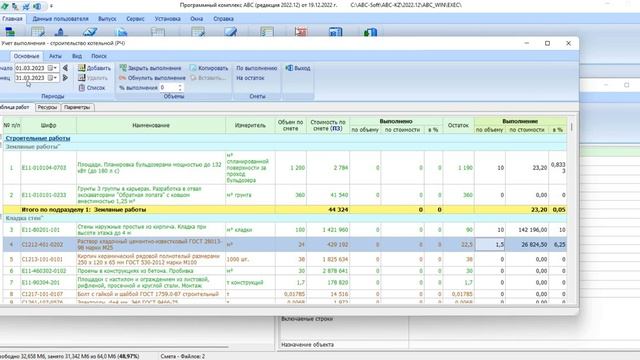Click the Обнулить выполнение icon
640x360 pixels.
coord(123,78)
